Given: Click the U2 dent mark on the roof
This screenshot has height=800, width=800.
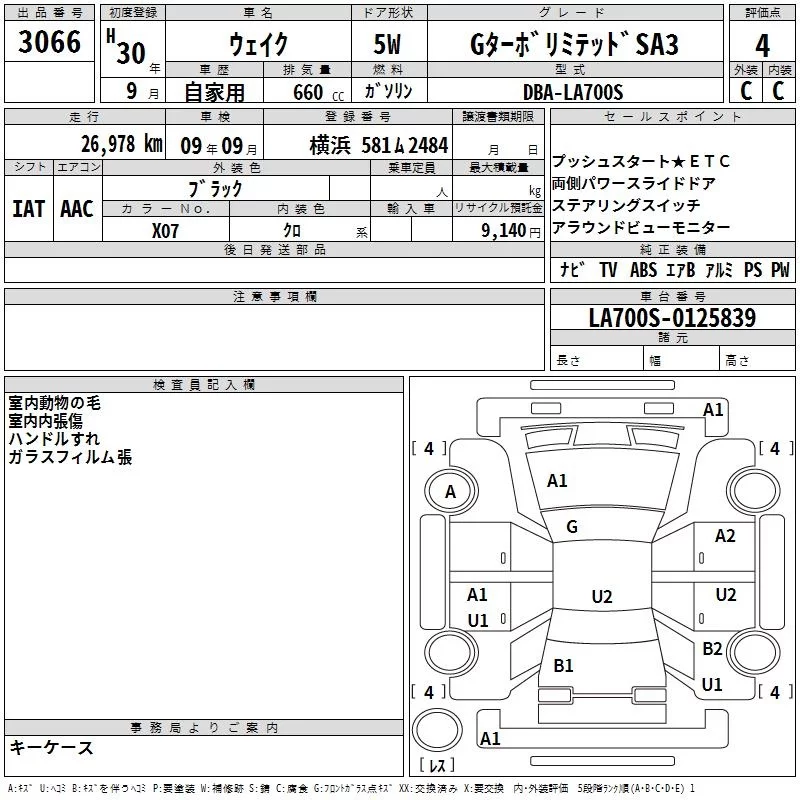Looking at the screenshot, I should click(x=601, y=597).
